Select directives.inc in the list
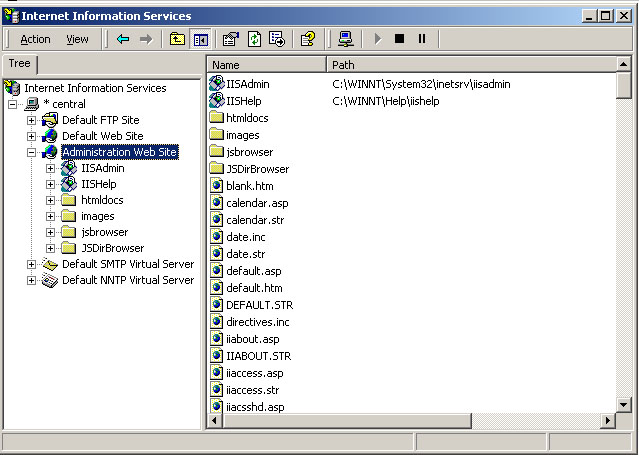 (x=258, y=322)
